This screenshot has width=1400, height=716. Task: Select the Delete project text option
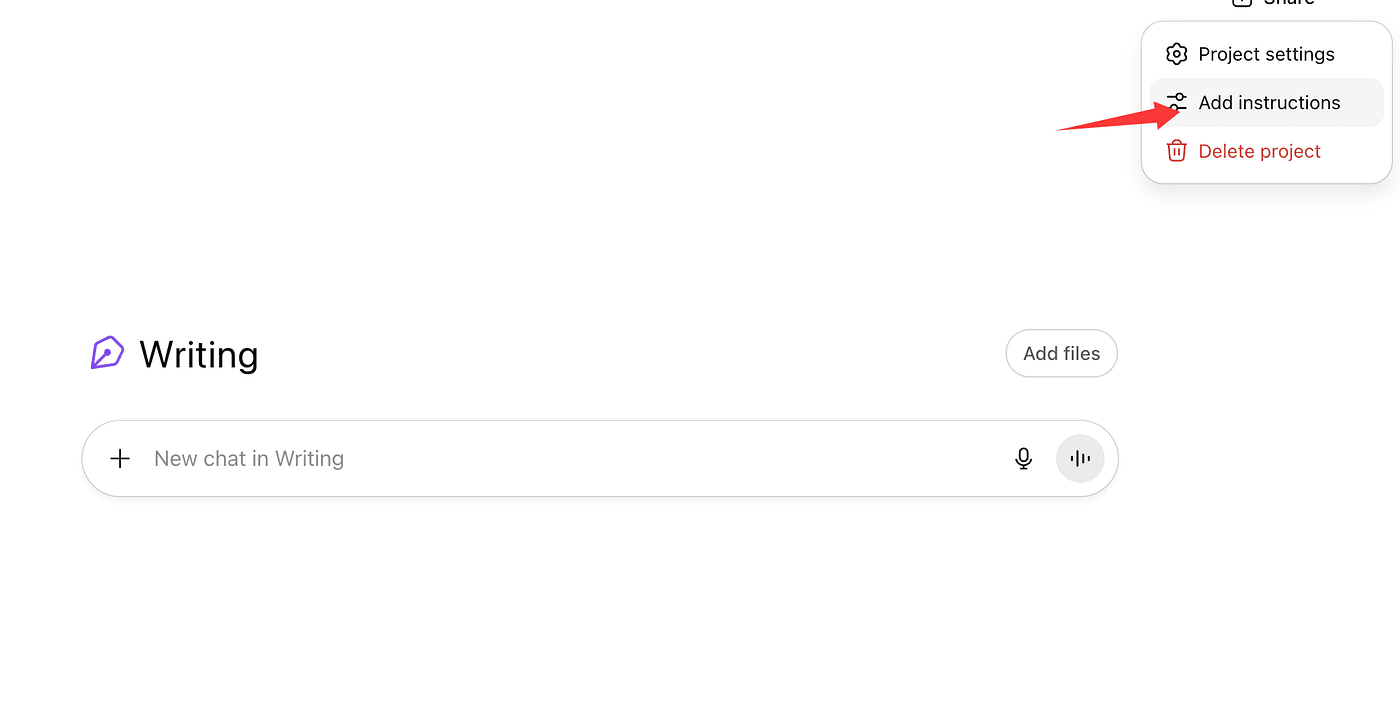(x=1259, y=151)
